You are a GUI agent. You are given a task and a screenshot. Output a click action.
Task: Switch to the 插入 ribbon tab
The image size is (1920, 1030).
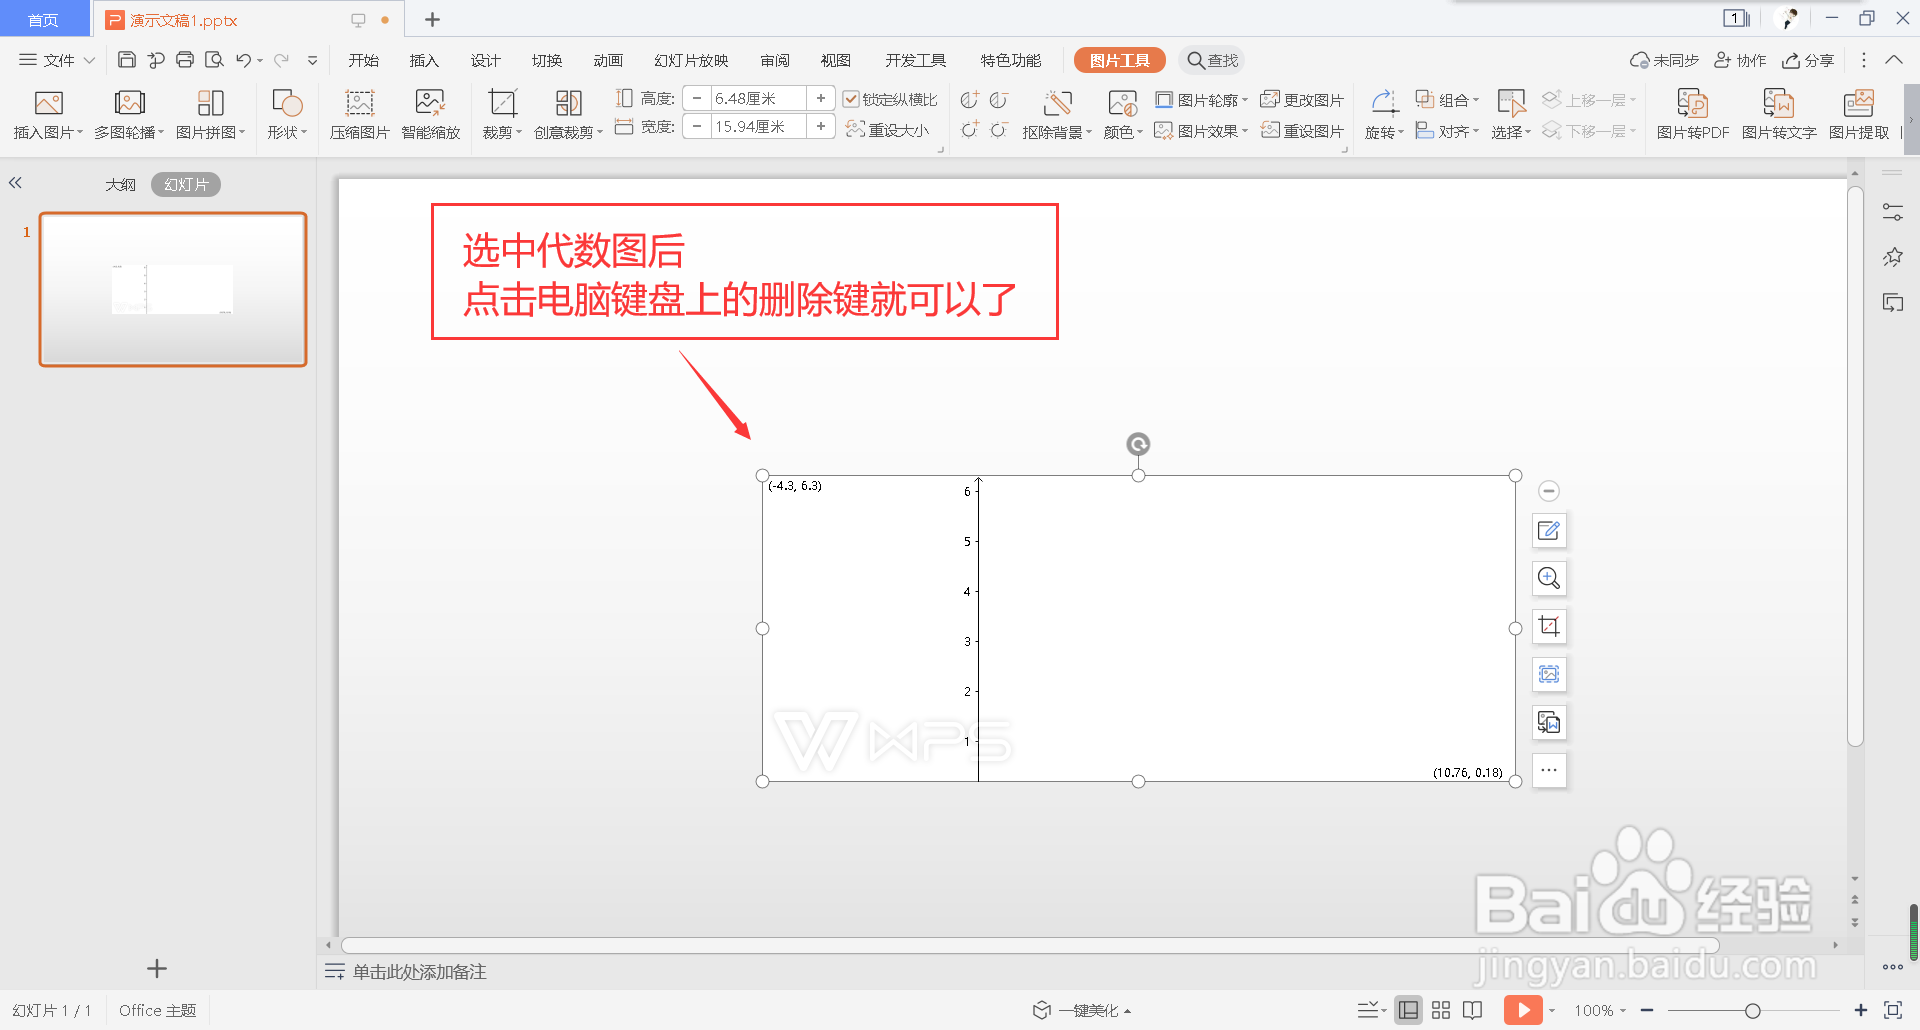pyautogui.click(x=423, y=59)
